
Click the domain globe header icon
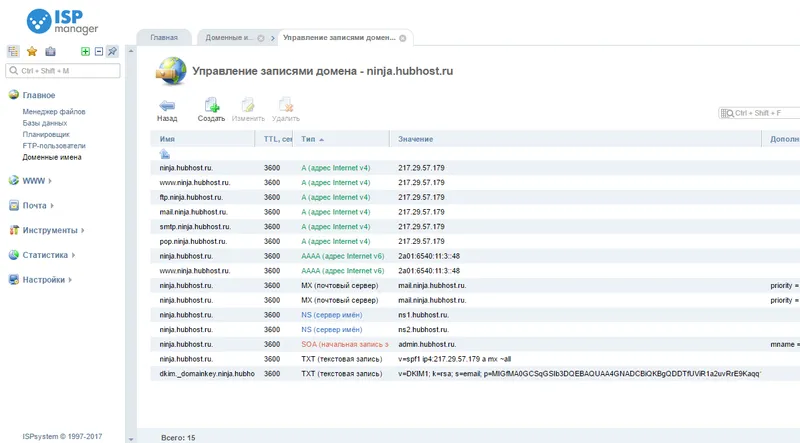[171, 71]
